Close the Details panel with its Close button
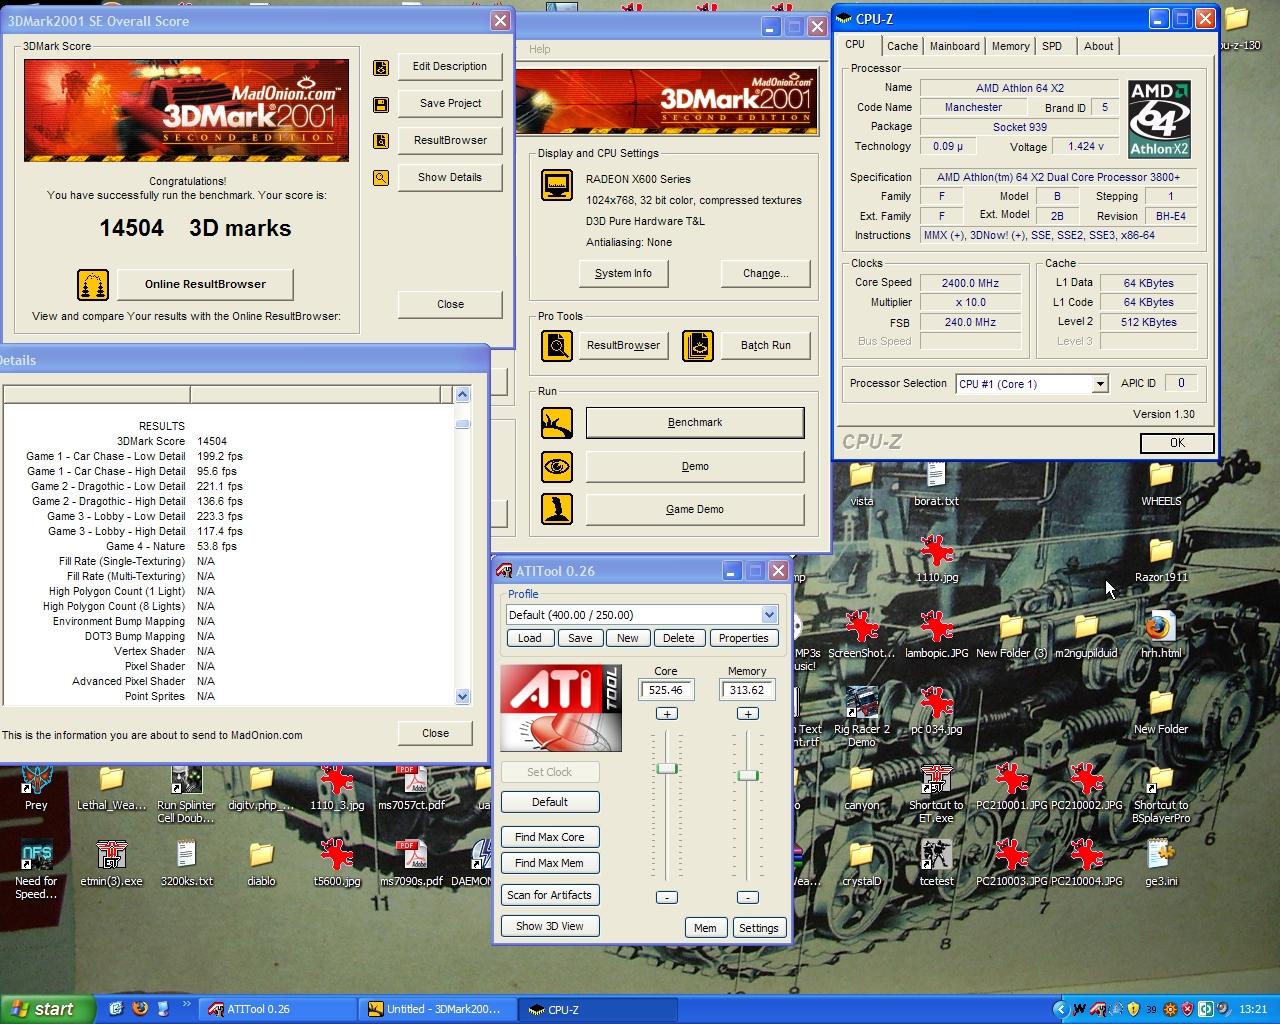 pos(435,734)
